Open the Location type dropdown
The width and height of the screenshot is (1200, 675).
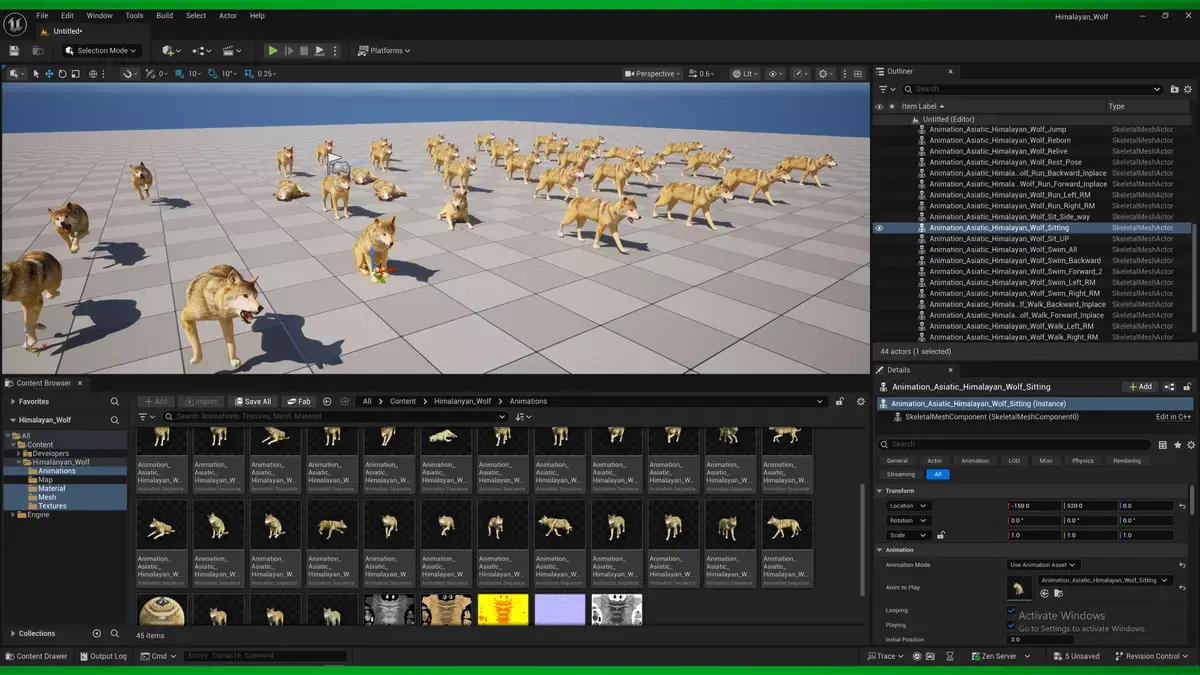pyautogui.click(x=908, y=506)
